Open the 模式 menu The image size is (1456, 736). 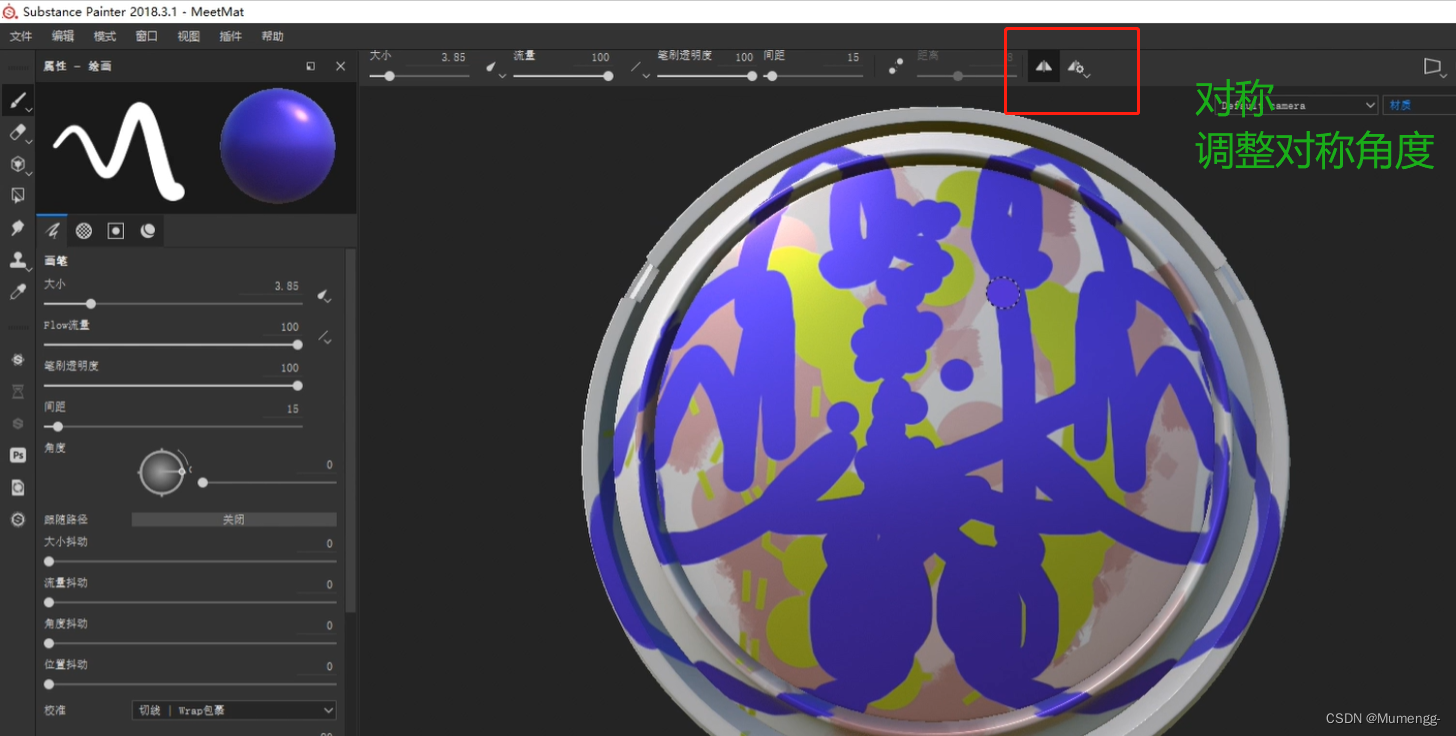[105, 36]
